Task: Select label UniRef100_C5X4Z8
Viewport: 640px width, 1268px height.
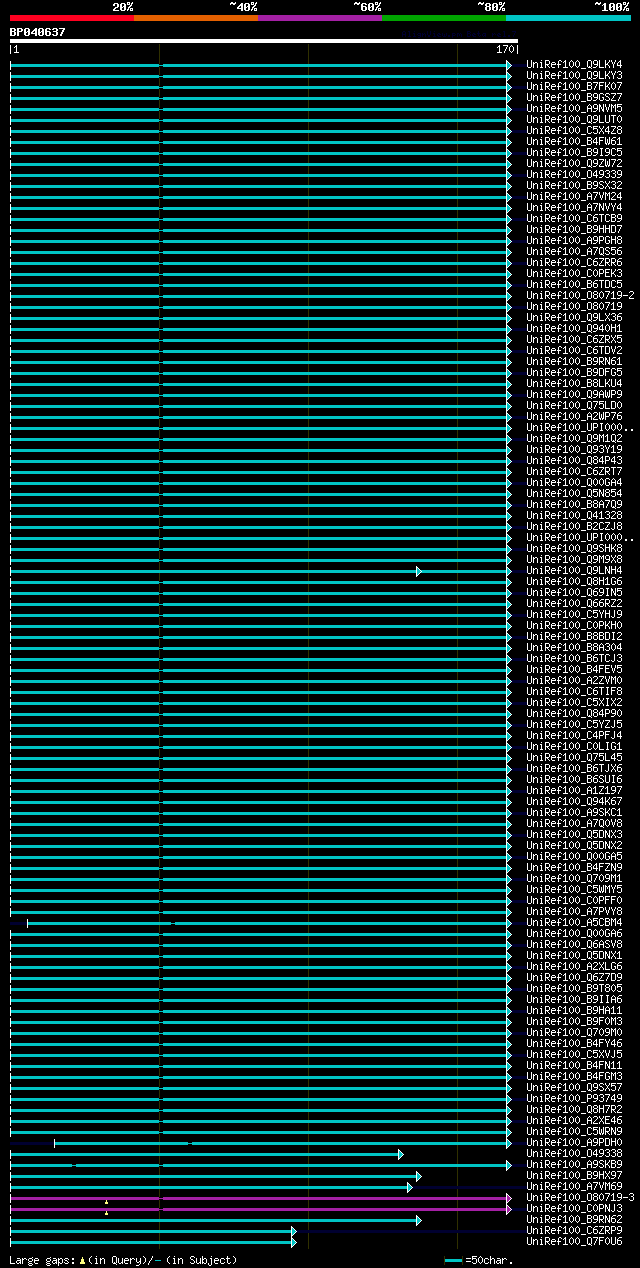Action: [x=574, y=131]
